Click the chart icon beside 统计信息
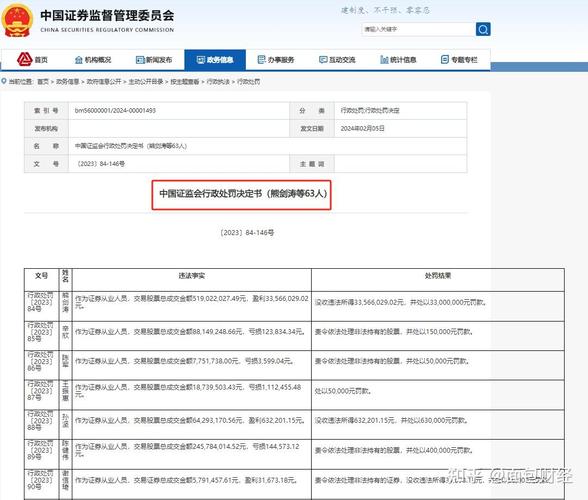 (x=384, y=60)
